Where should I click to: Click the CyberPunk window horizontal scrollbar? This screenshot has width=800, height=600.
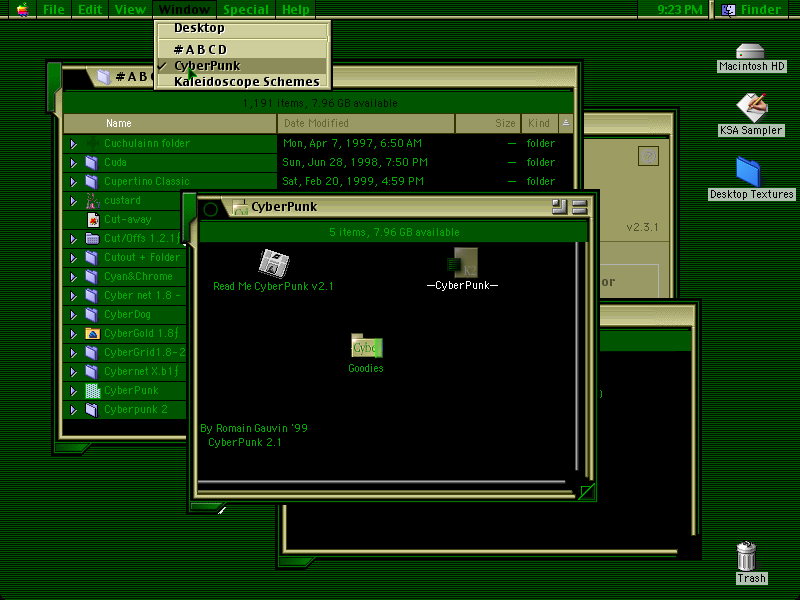point(382,482)
